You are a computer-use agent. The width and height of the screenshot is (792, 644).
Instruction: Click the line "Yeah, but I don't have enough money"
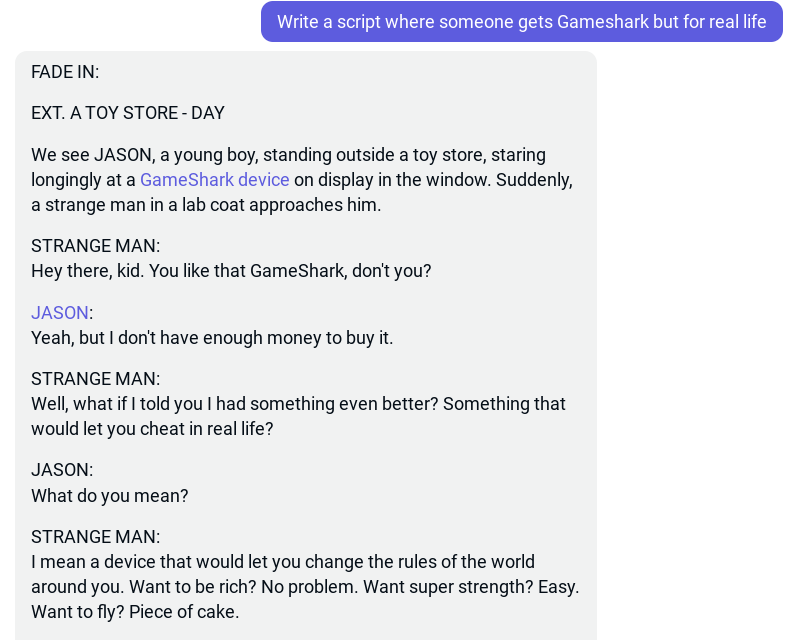[212, 338]
